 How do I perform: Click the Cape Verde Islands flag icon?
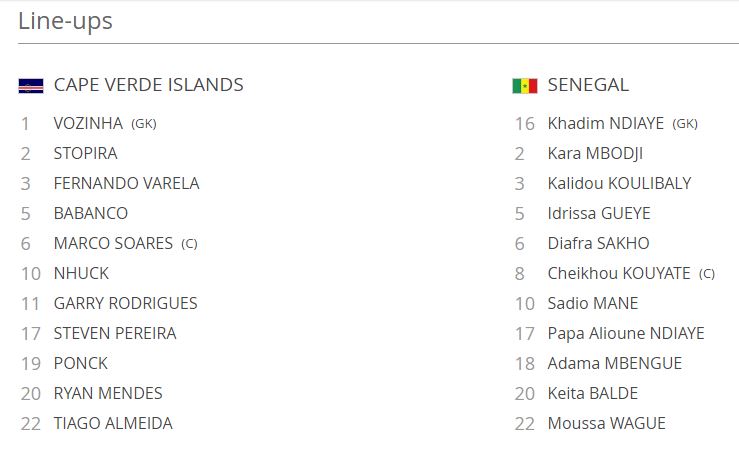(30, 86)
